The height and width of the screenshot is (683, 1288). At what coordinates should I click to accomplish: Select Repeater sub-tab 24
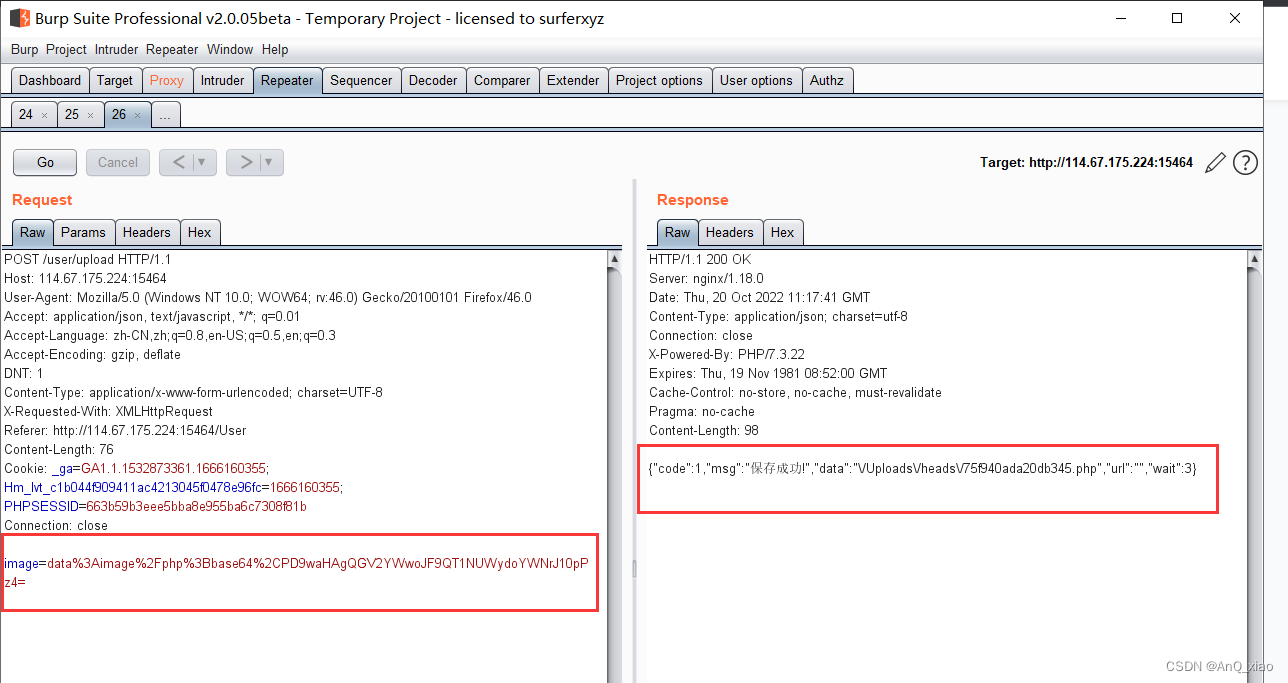[26, 114]
